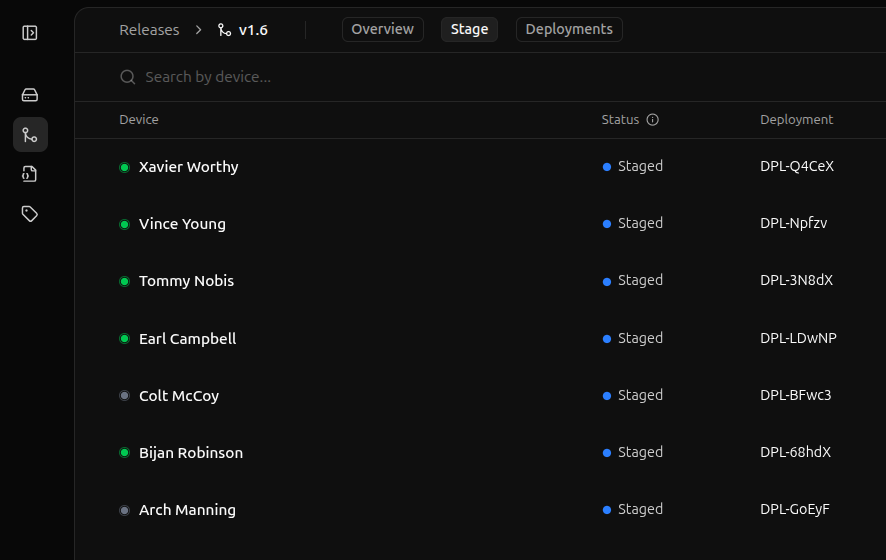Open the config schema file icon in sidebar
Image resolution: width=886 pixels, height=560 pixels.
tap(30, 174)
